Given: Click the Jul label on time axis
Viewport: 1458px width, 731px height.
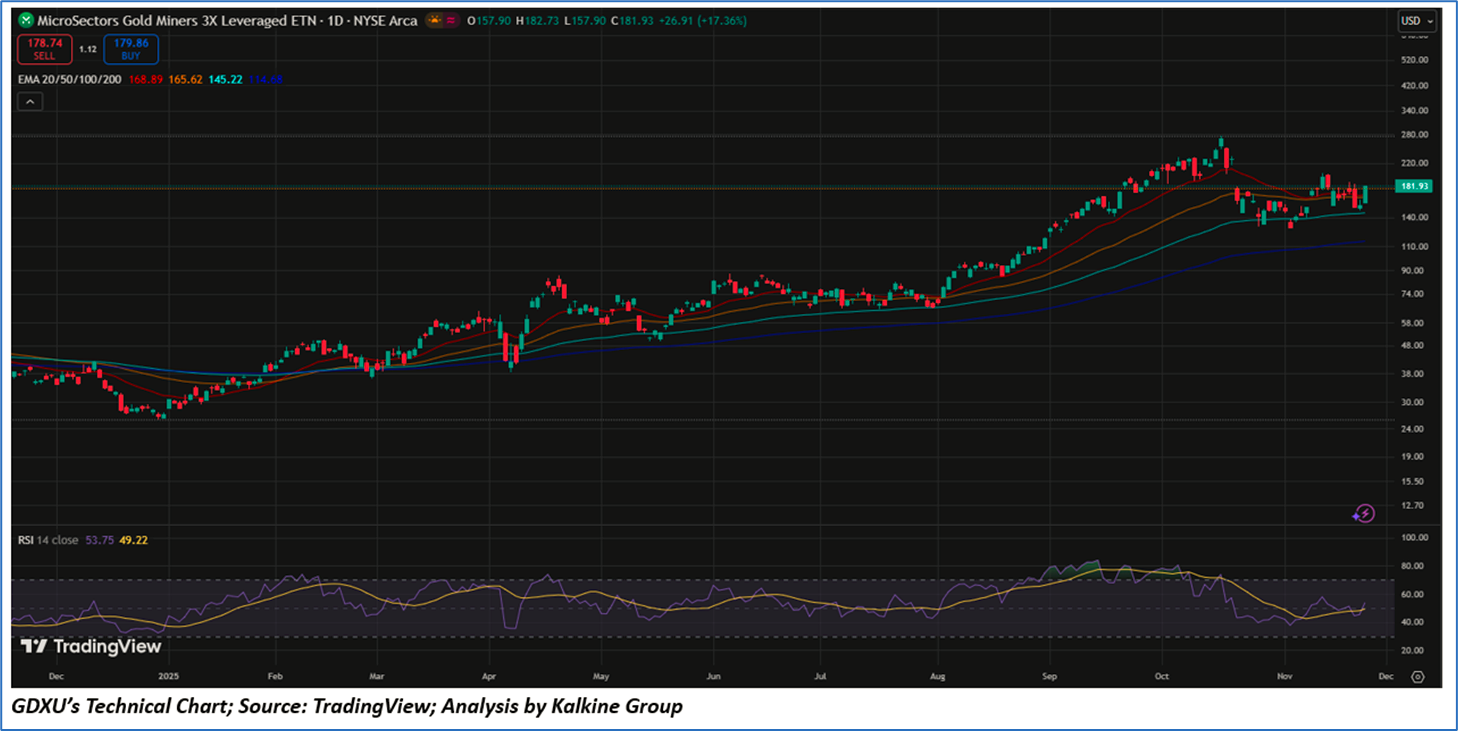Looking at the screenshot, I should [819, 677].
